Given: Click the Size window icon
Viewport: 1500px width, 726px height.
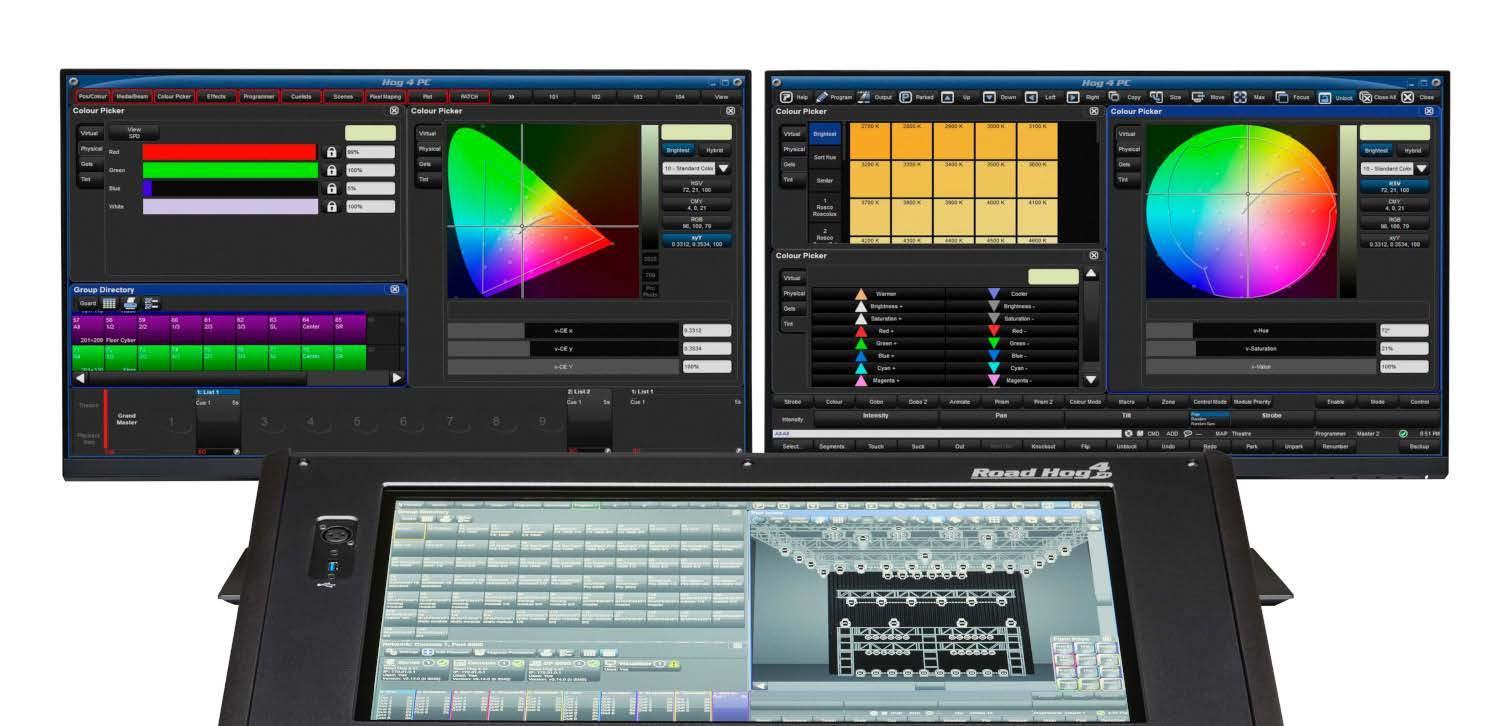Looking at the screenshot, I should [x=1156, y=97].
